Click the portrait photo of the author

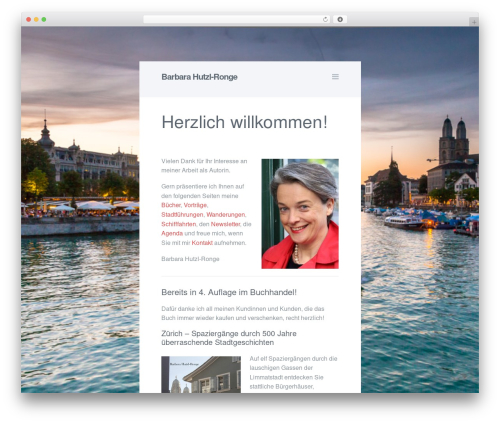(300, 214)
